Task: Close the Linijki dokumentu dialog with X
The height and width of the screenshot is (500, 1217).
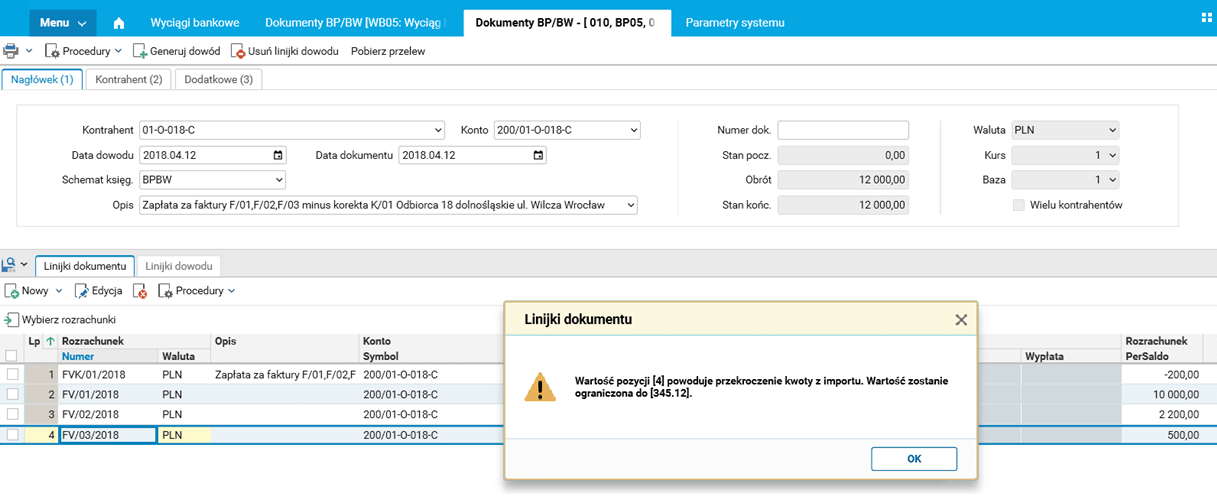Action: tap(961, 320)
